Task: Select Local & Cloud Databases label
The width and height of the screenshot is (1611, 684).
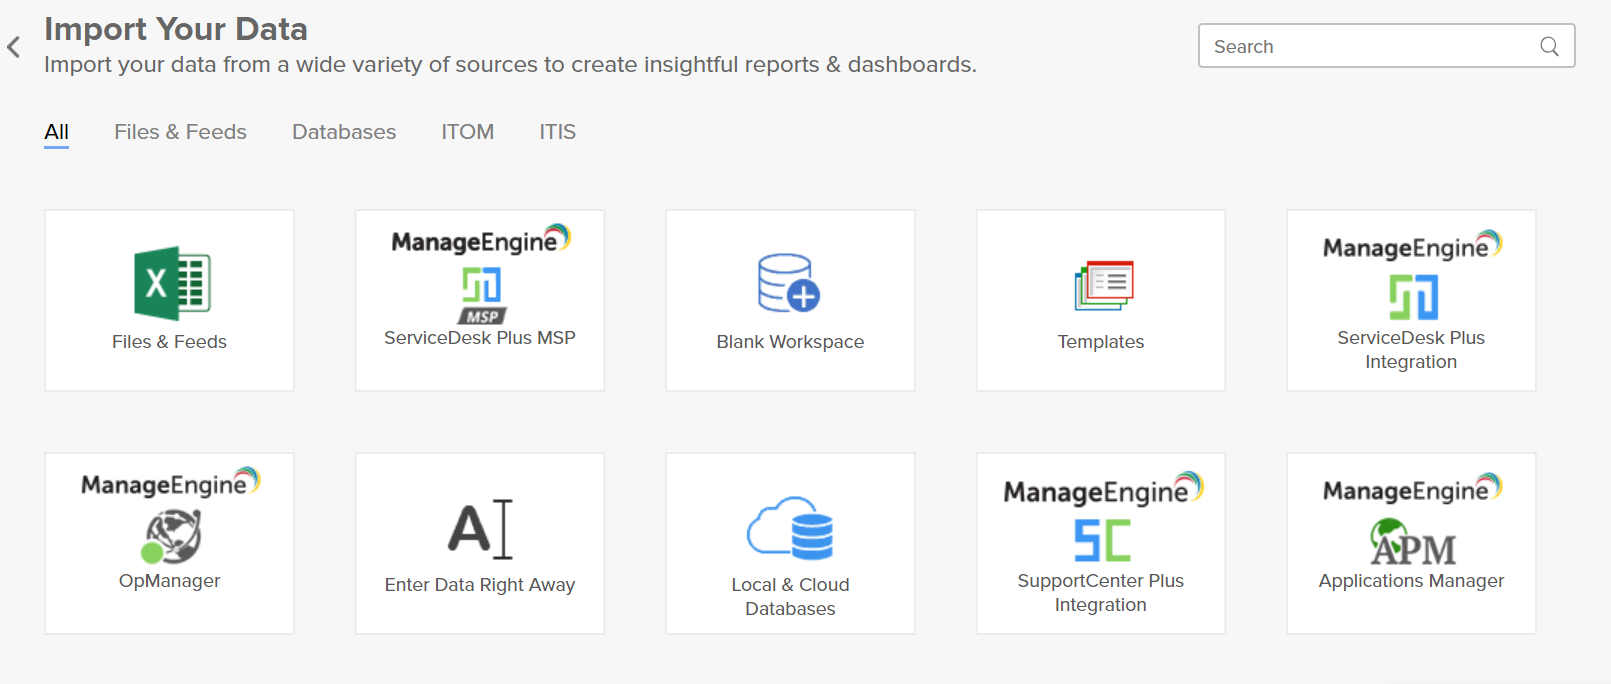Action: 790,597
